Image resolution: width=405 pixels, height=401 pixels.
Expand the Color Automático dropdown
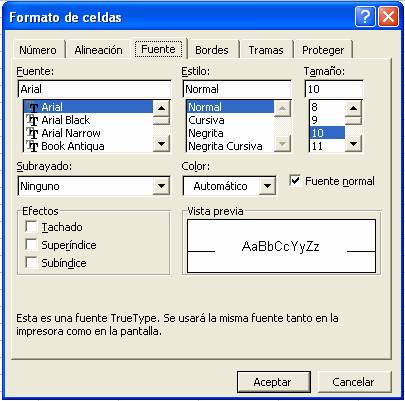267,186
